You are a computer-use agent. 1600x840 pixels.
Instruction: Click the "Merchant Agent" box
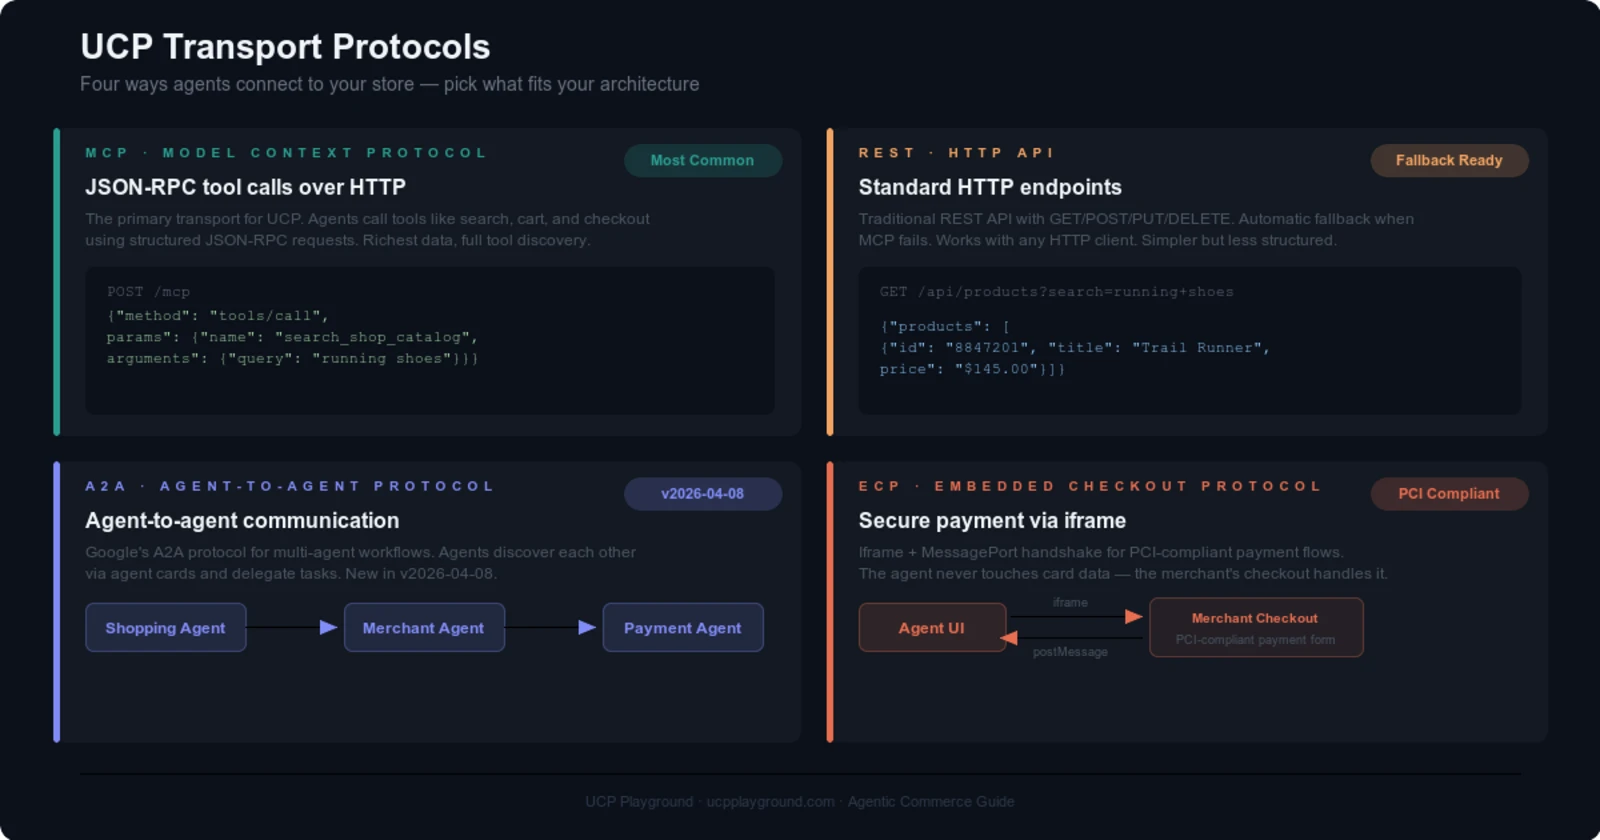(x=424, y=627)
